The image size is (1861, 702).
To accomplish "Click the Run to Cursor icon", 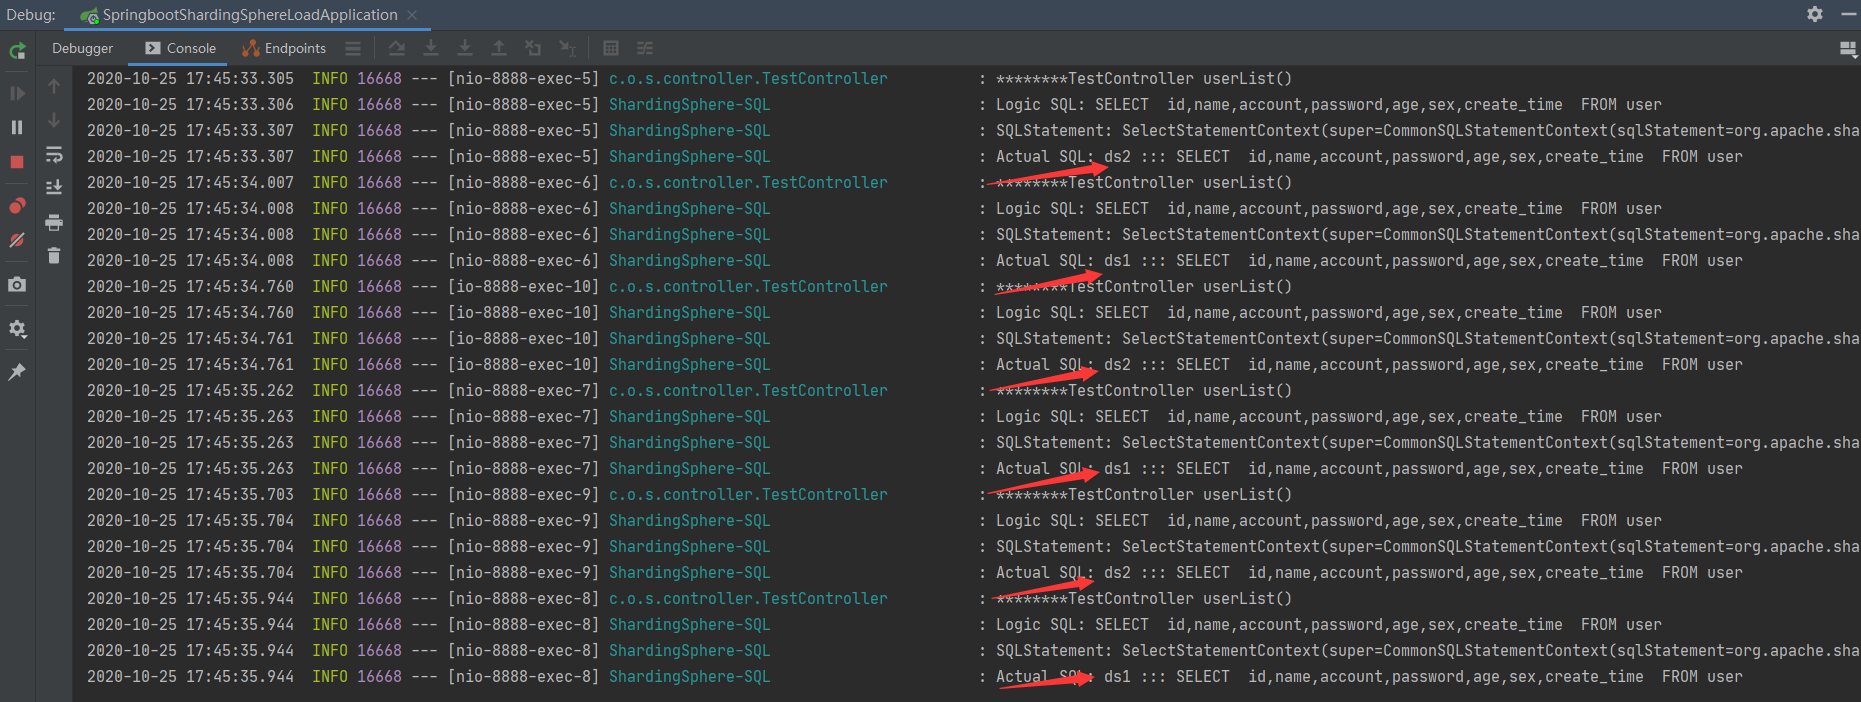I will pos(567,48).
